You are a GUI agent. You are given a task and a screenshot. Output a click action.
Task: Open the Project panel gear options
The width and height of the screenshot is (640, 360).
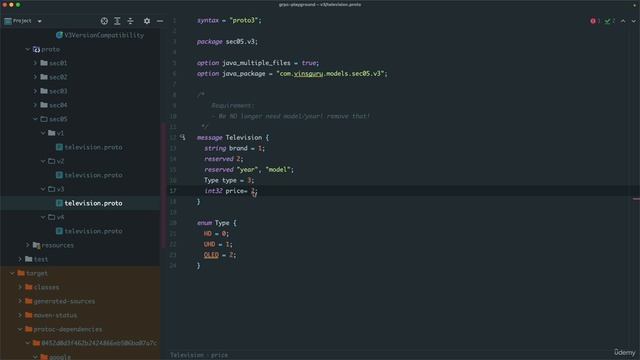[147, 21]
